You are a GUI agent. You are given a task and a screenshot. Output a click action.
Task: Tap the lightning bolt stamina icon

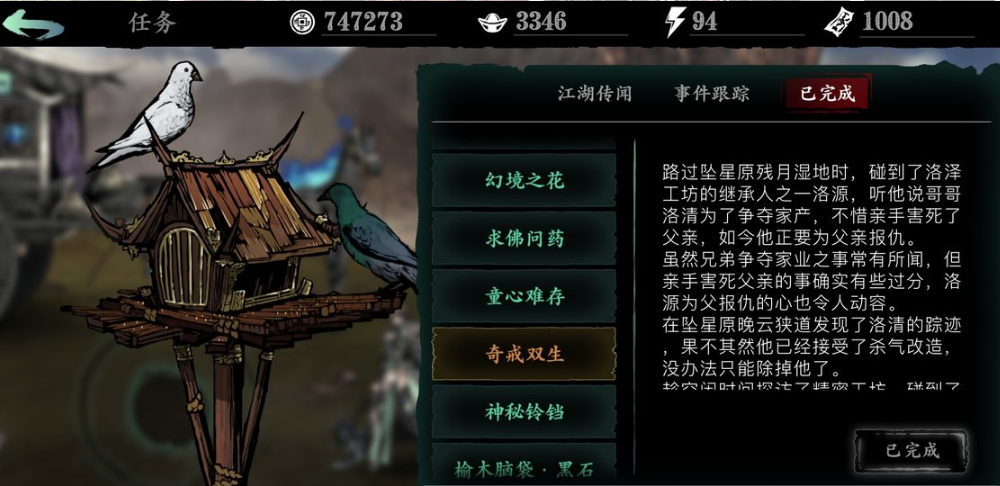click(x=674, y=22)
